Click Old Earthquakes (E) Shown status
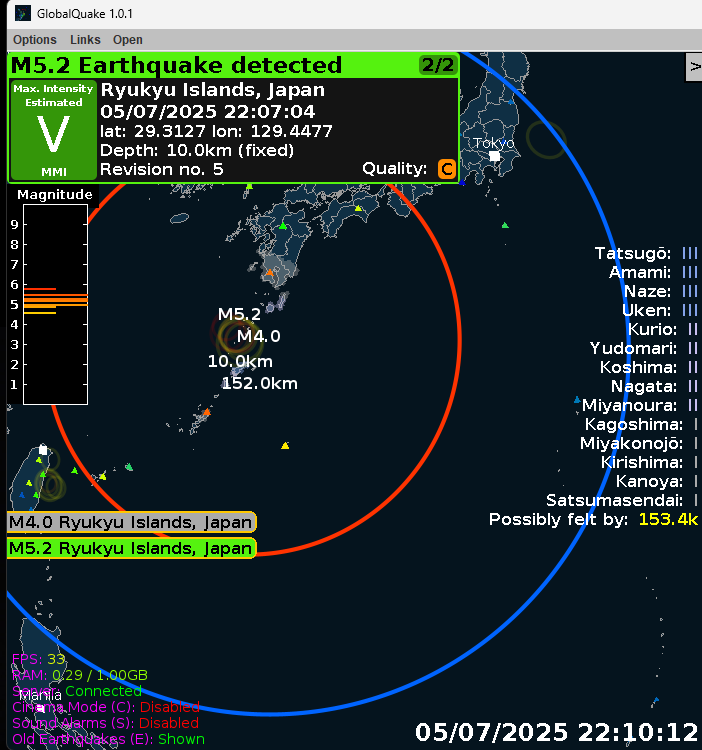Screen dimensions: 702x750 [108, 739]
